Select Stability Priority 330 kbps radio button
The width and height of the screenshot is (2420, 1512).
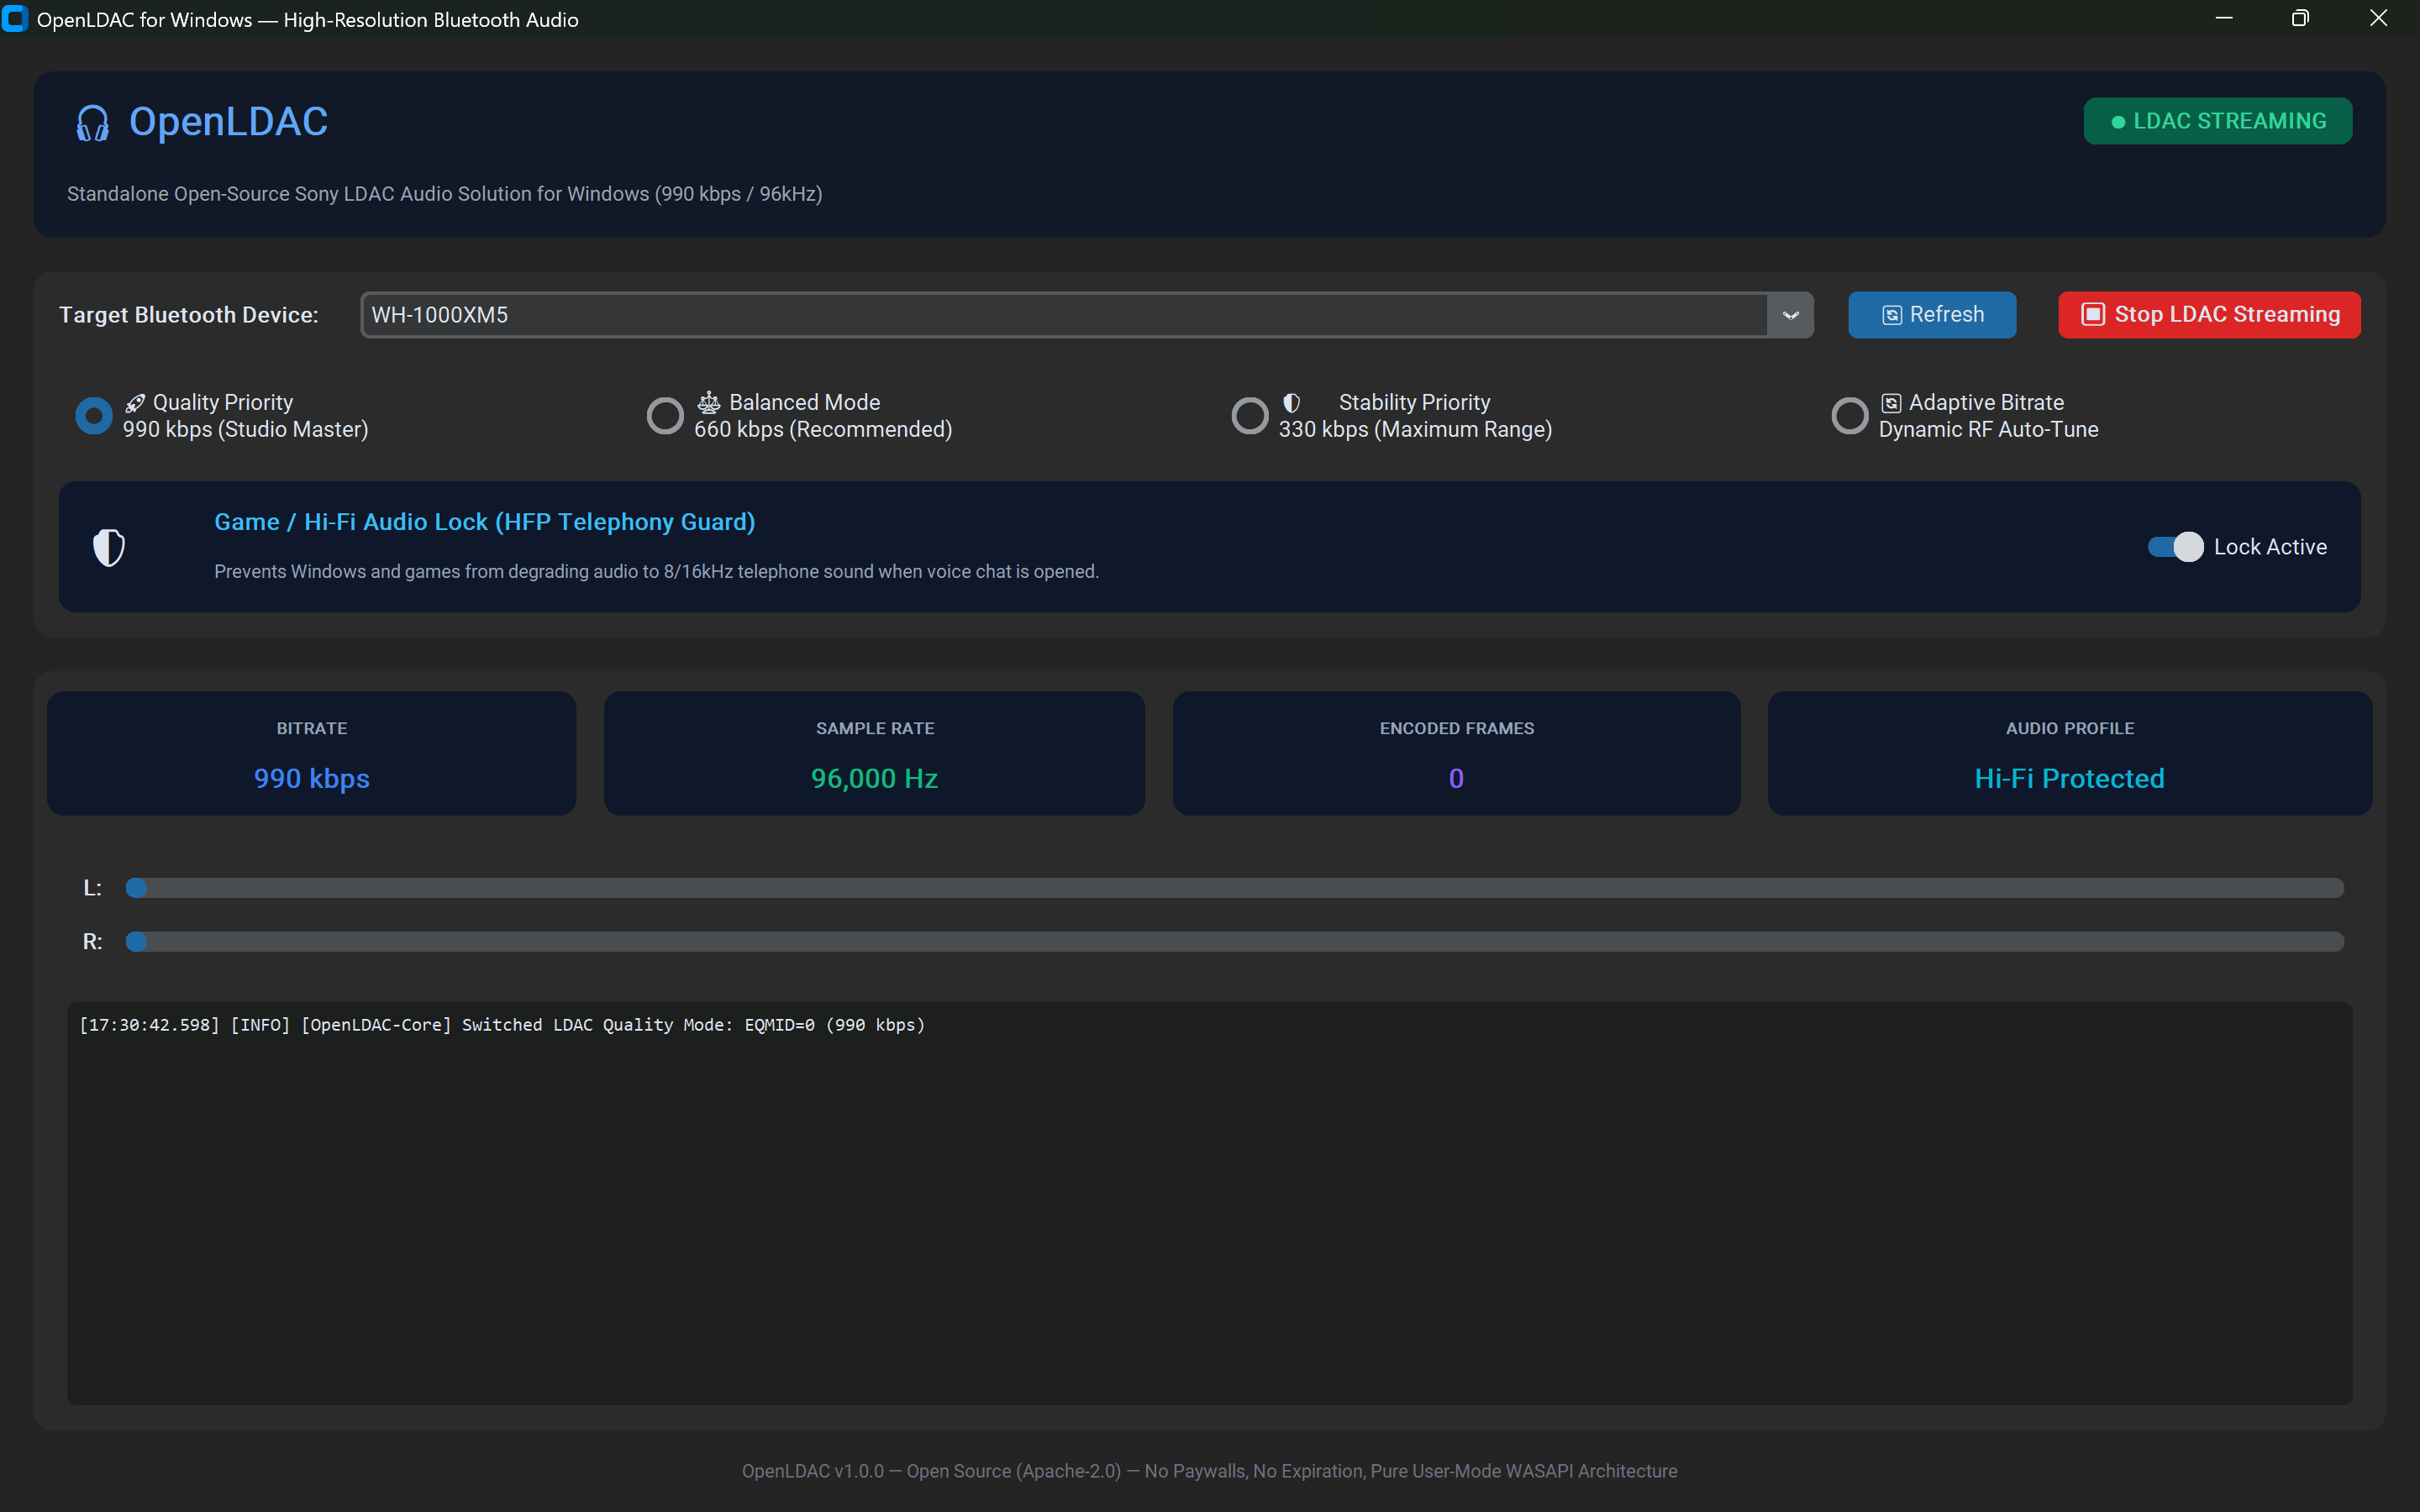click(x=1249, y=415)
